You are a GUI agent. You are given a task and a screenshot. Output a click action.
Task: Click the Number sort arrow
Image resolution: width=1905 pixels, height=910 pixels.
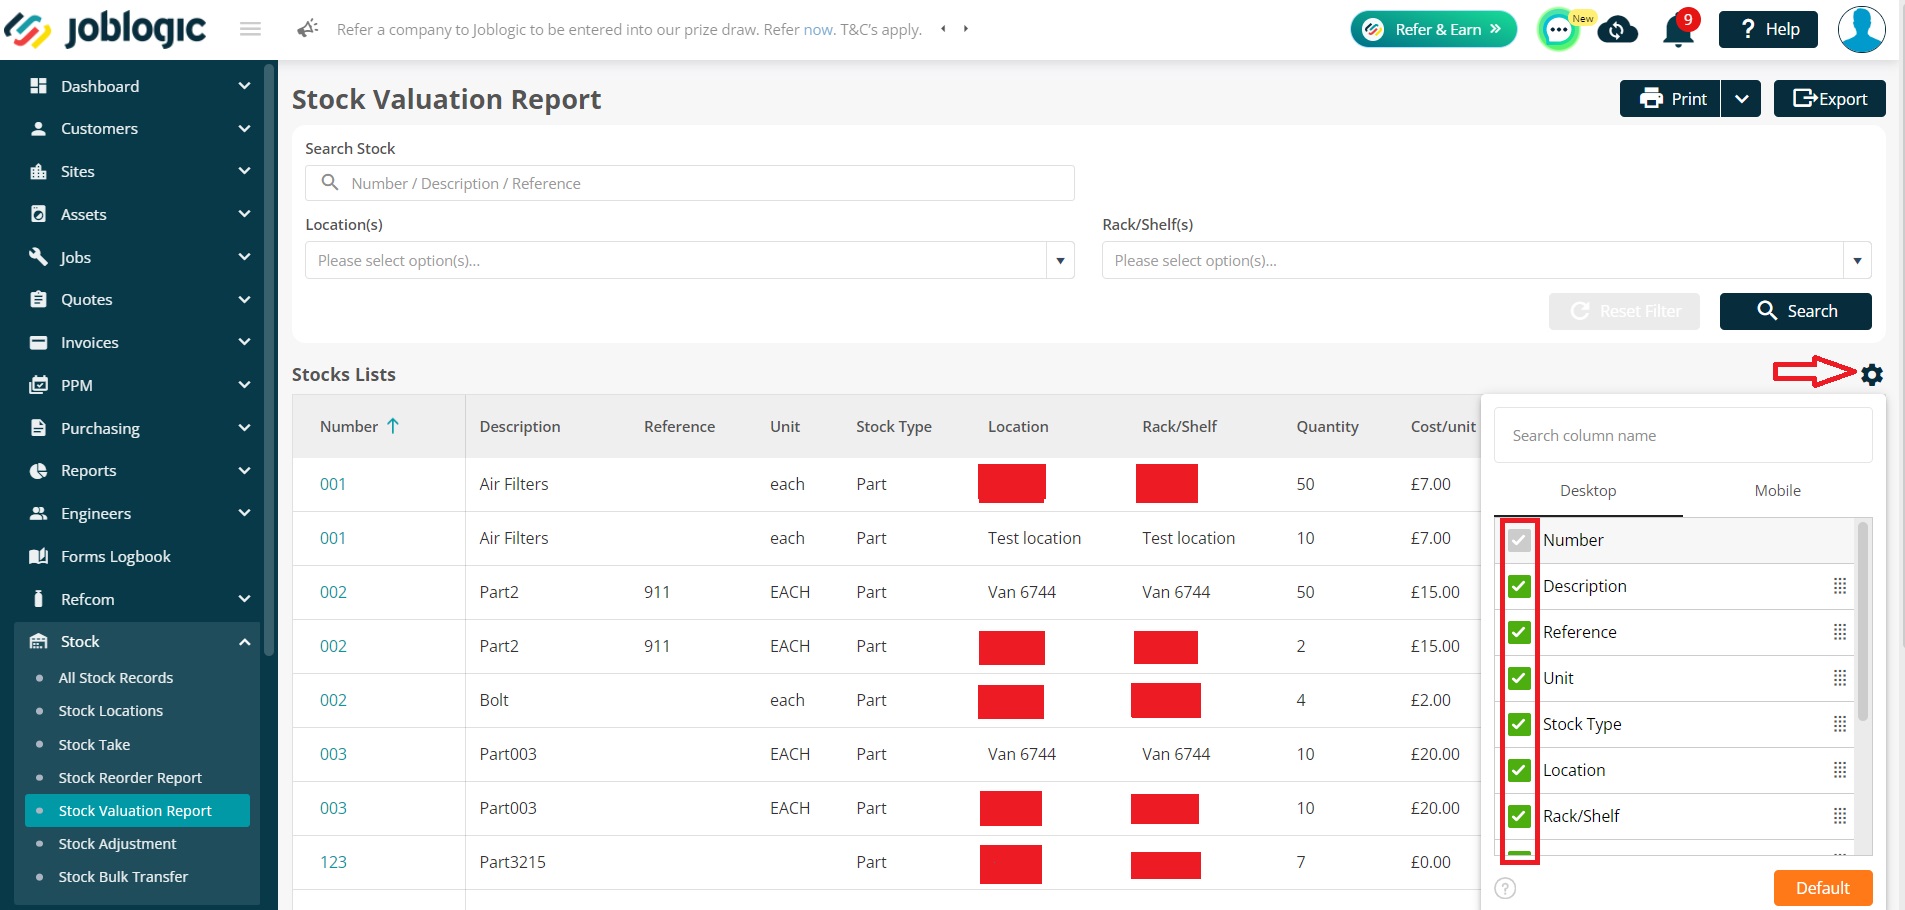pyautogui.click(x=393, y=426)
